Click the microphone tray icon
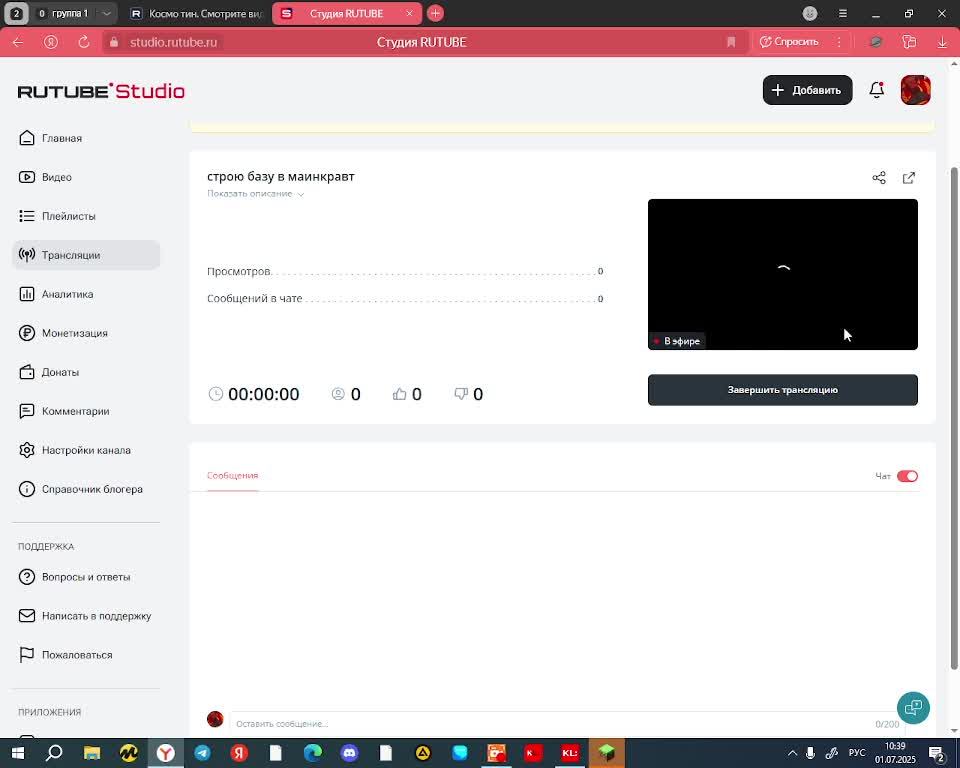The height and width of the screenshot is (768, 960). point(811,753)
